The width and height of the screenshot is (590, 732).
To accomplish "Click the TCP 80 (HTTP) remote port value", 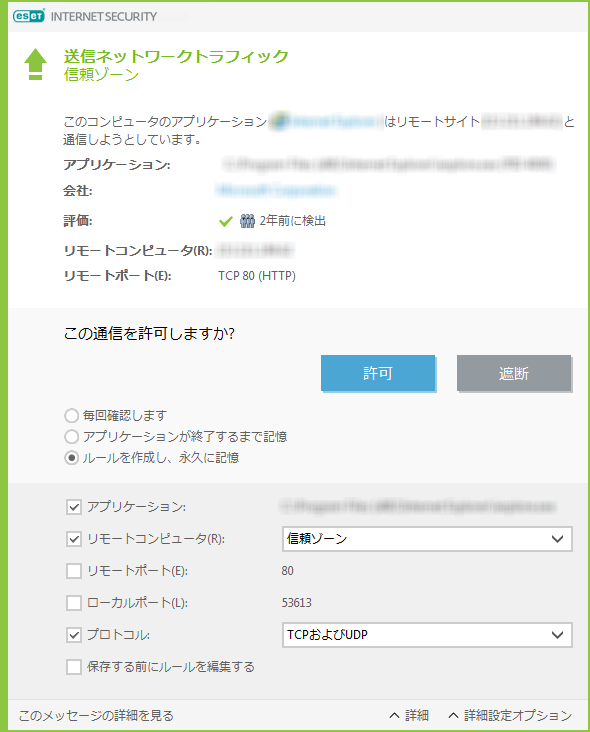I will tap(257, 276).
